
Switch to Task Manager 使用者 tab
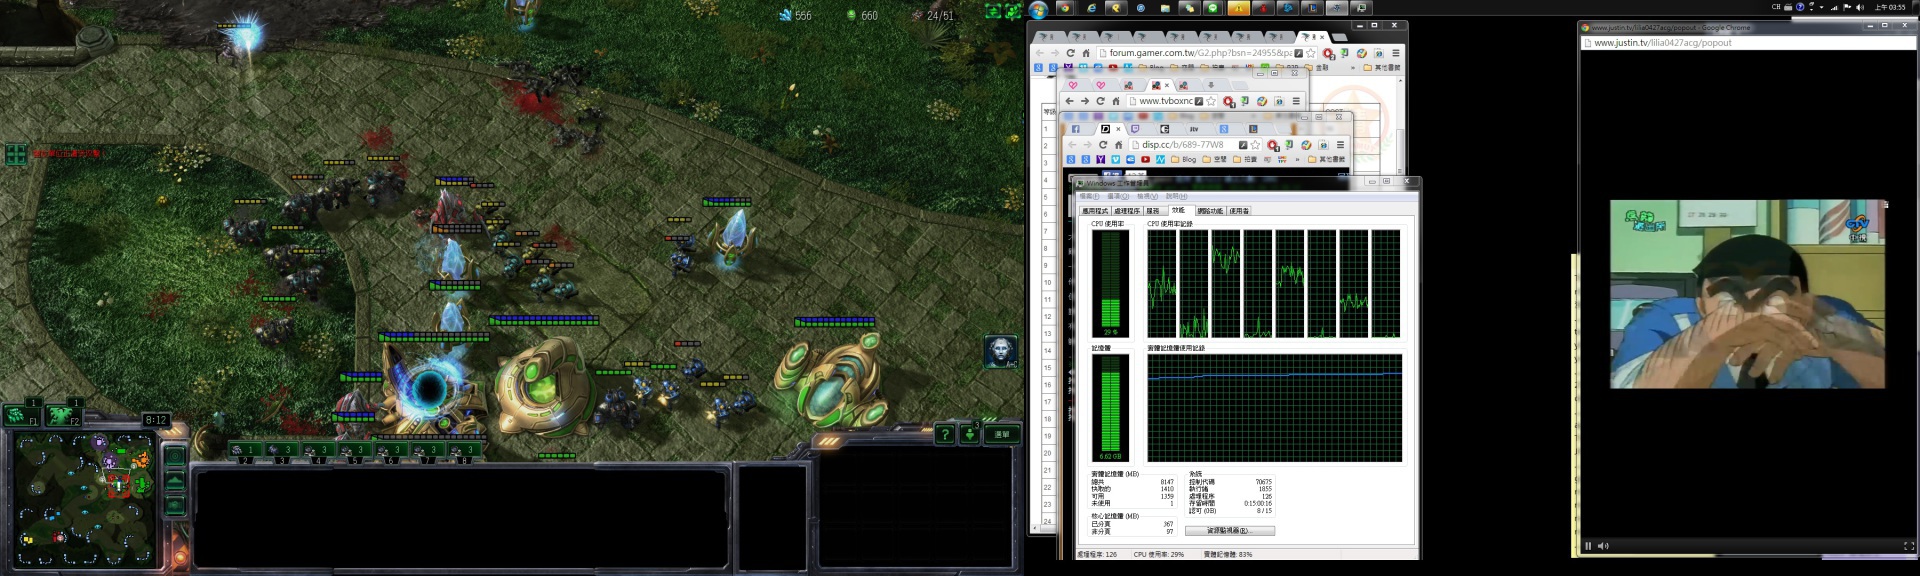[1239, 211]
